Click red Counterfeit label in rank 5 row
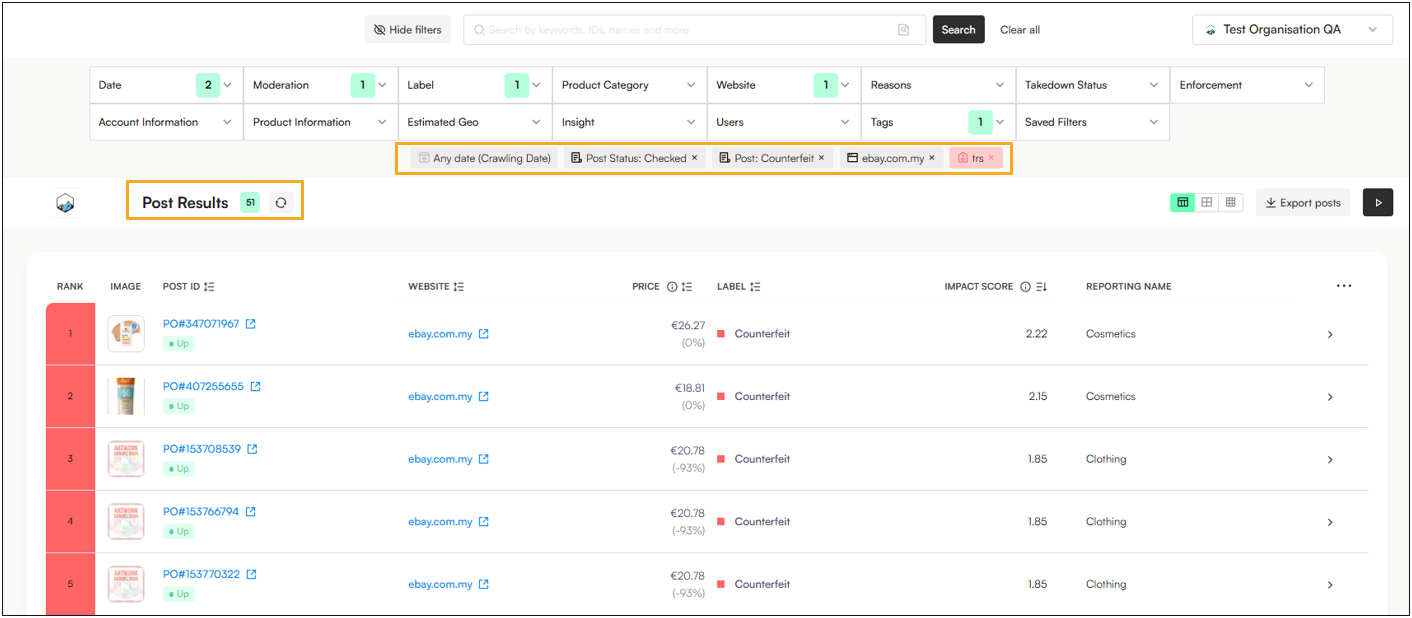1412x618 pixels. pyautogui.click(x=754, y=584)
